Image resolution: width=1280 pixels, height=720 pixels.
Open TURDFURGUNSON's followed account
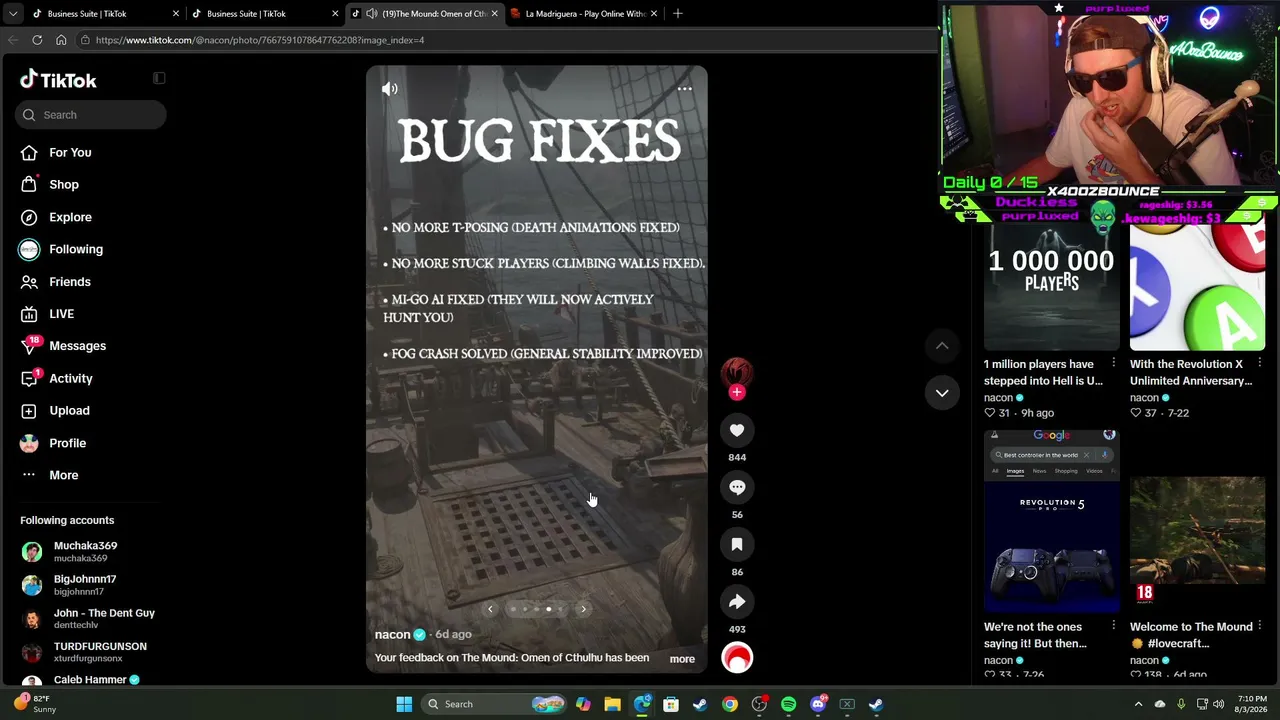[84, 652]
